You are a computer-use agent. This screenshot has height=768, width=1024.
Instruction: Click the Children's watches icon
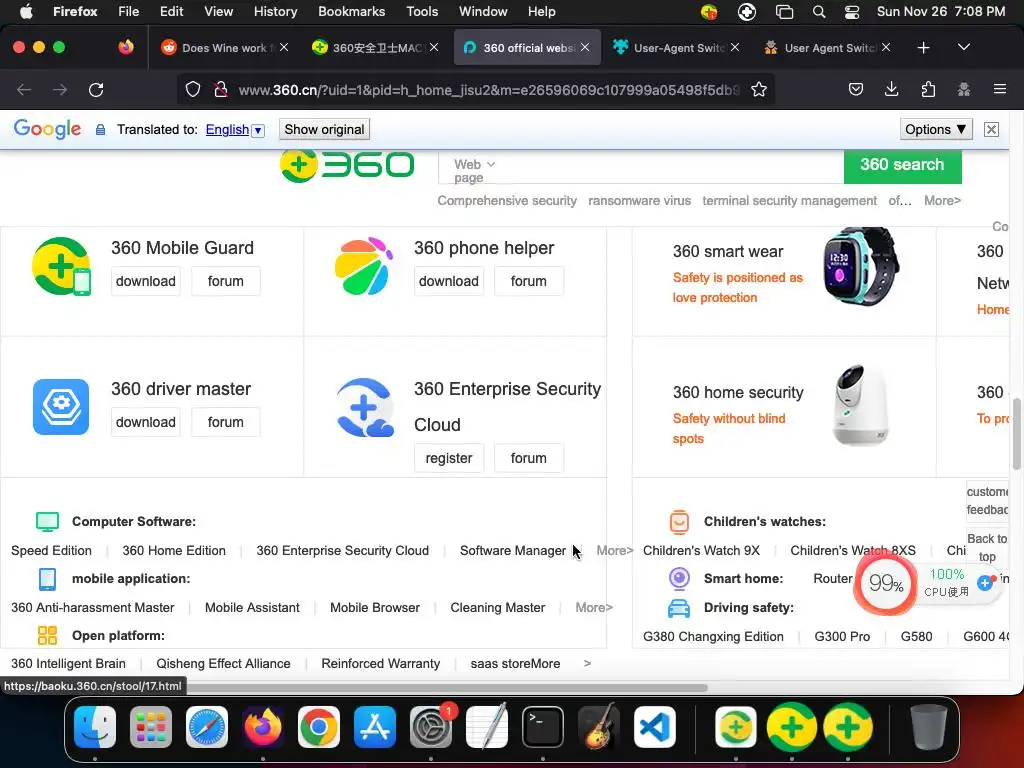tap(679, 522)
